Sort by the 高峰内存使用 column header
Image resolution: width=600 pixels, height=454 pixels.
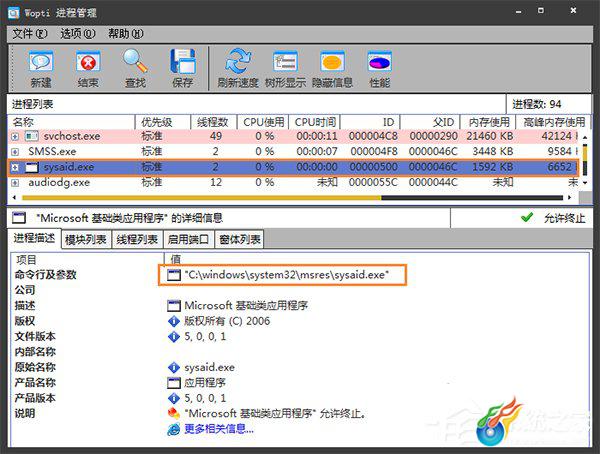coord(553,122)
